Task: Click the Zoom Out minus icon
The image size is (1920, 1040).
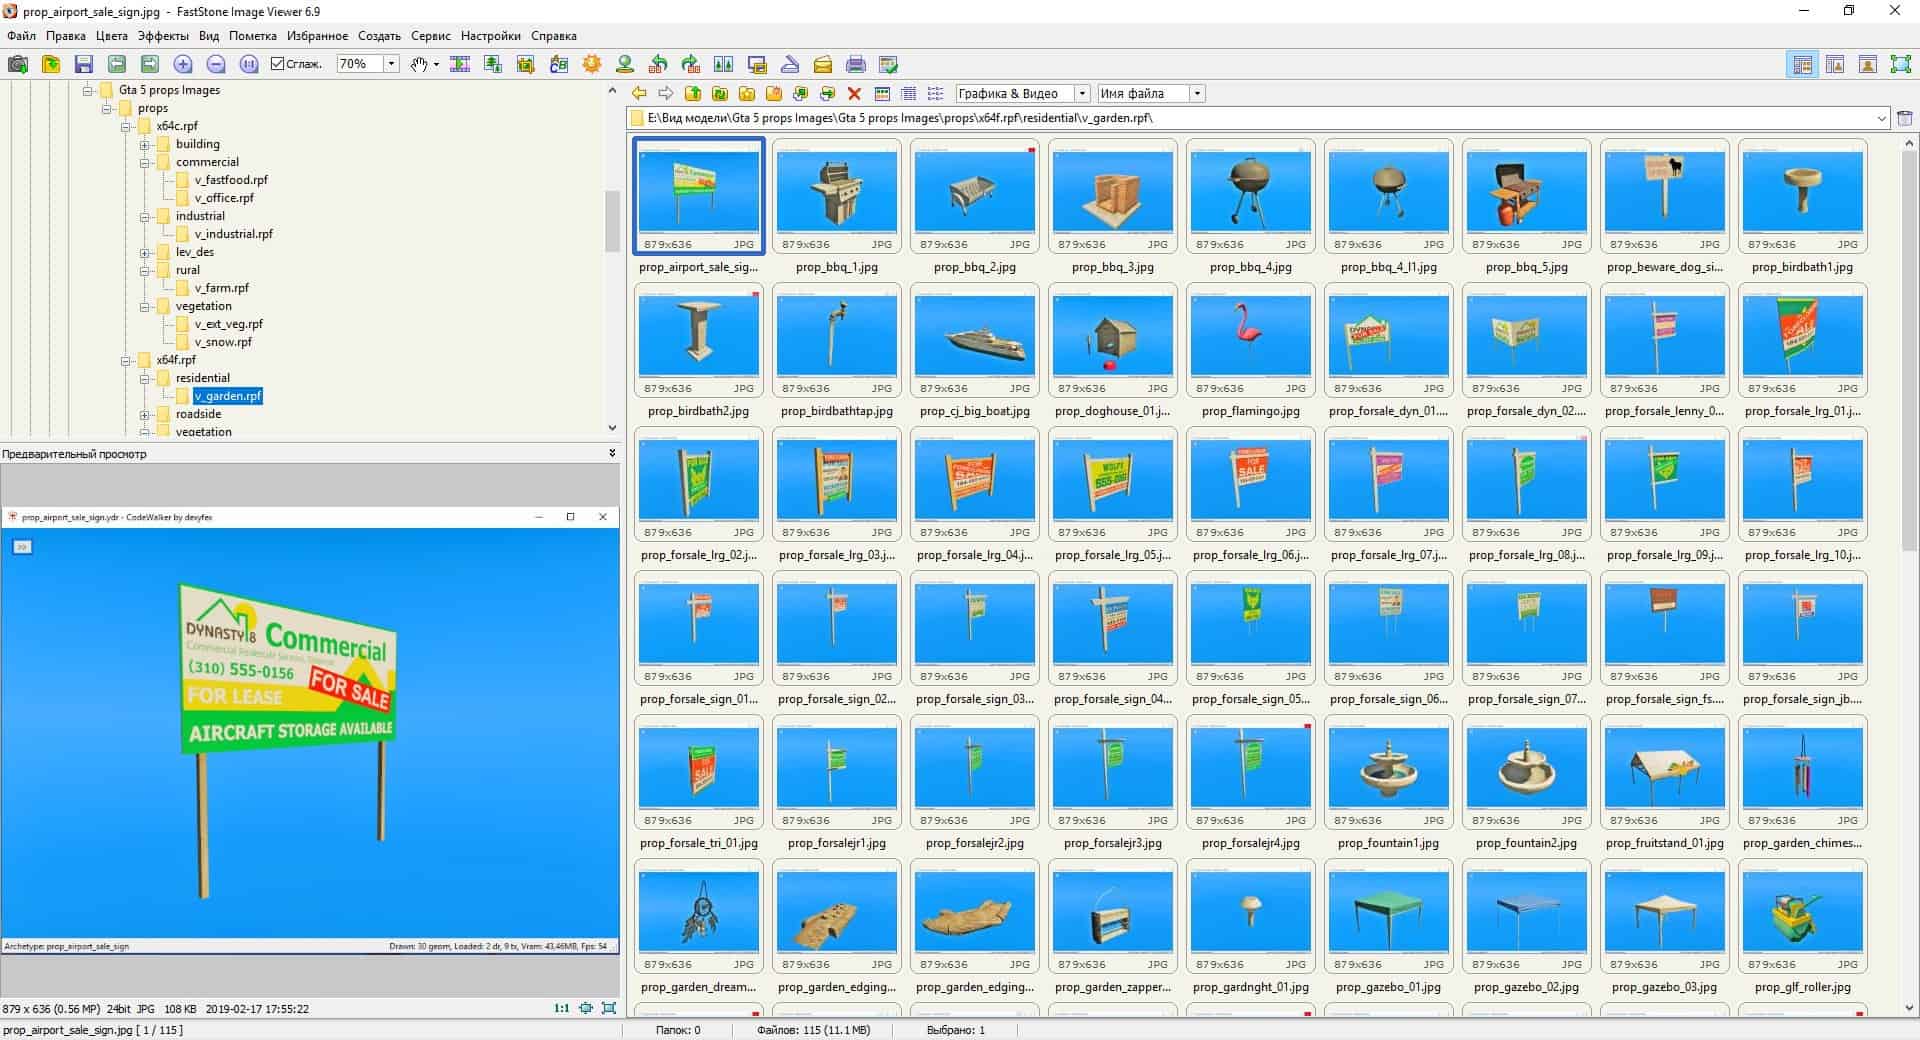Action: click(x=216, y=64)
